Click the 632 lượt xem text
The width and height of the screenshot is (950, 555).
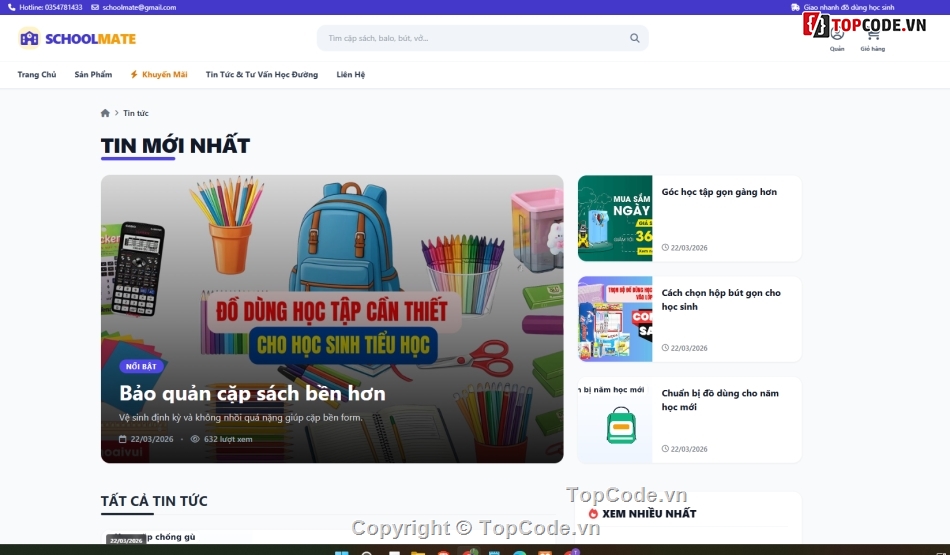228,439
